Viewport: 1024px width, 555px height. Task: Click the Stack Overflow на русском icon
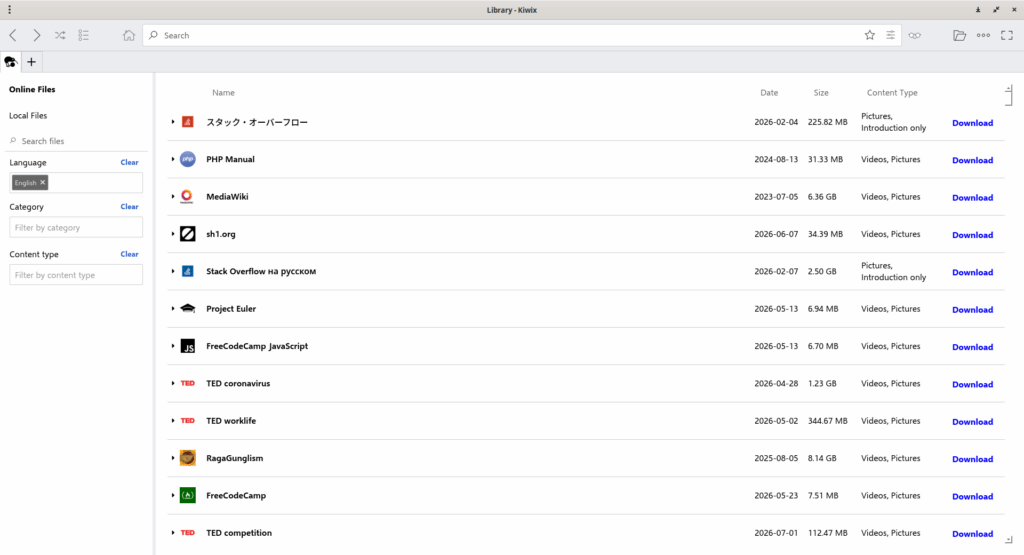tap(187, 271)
